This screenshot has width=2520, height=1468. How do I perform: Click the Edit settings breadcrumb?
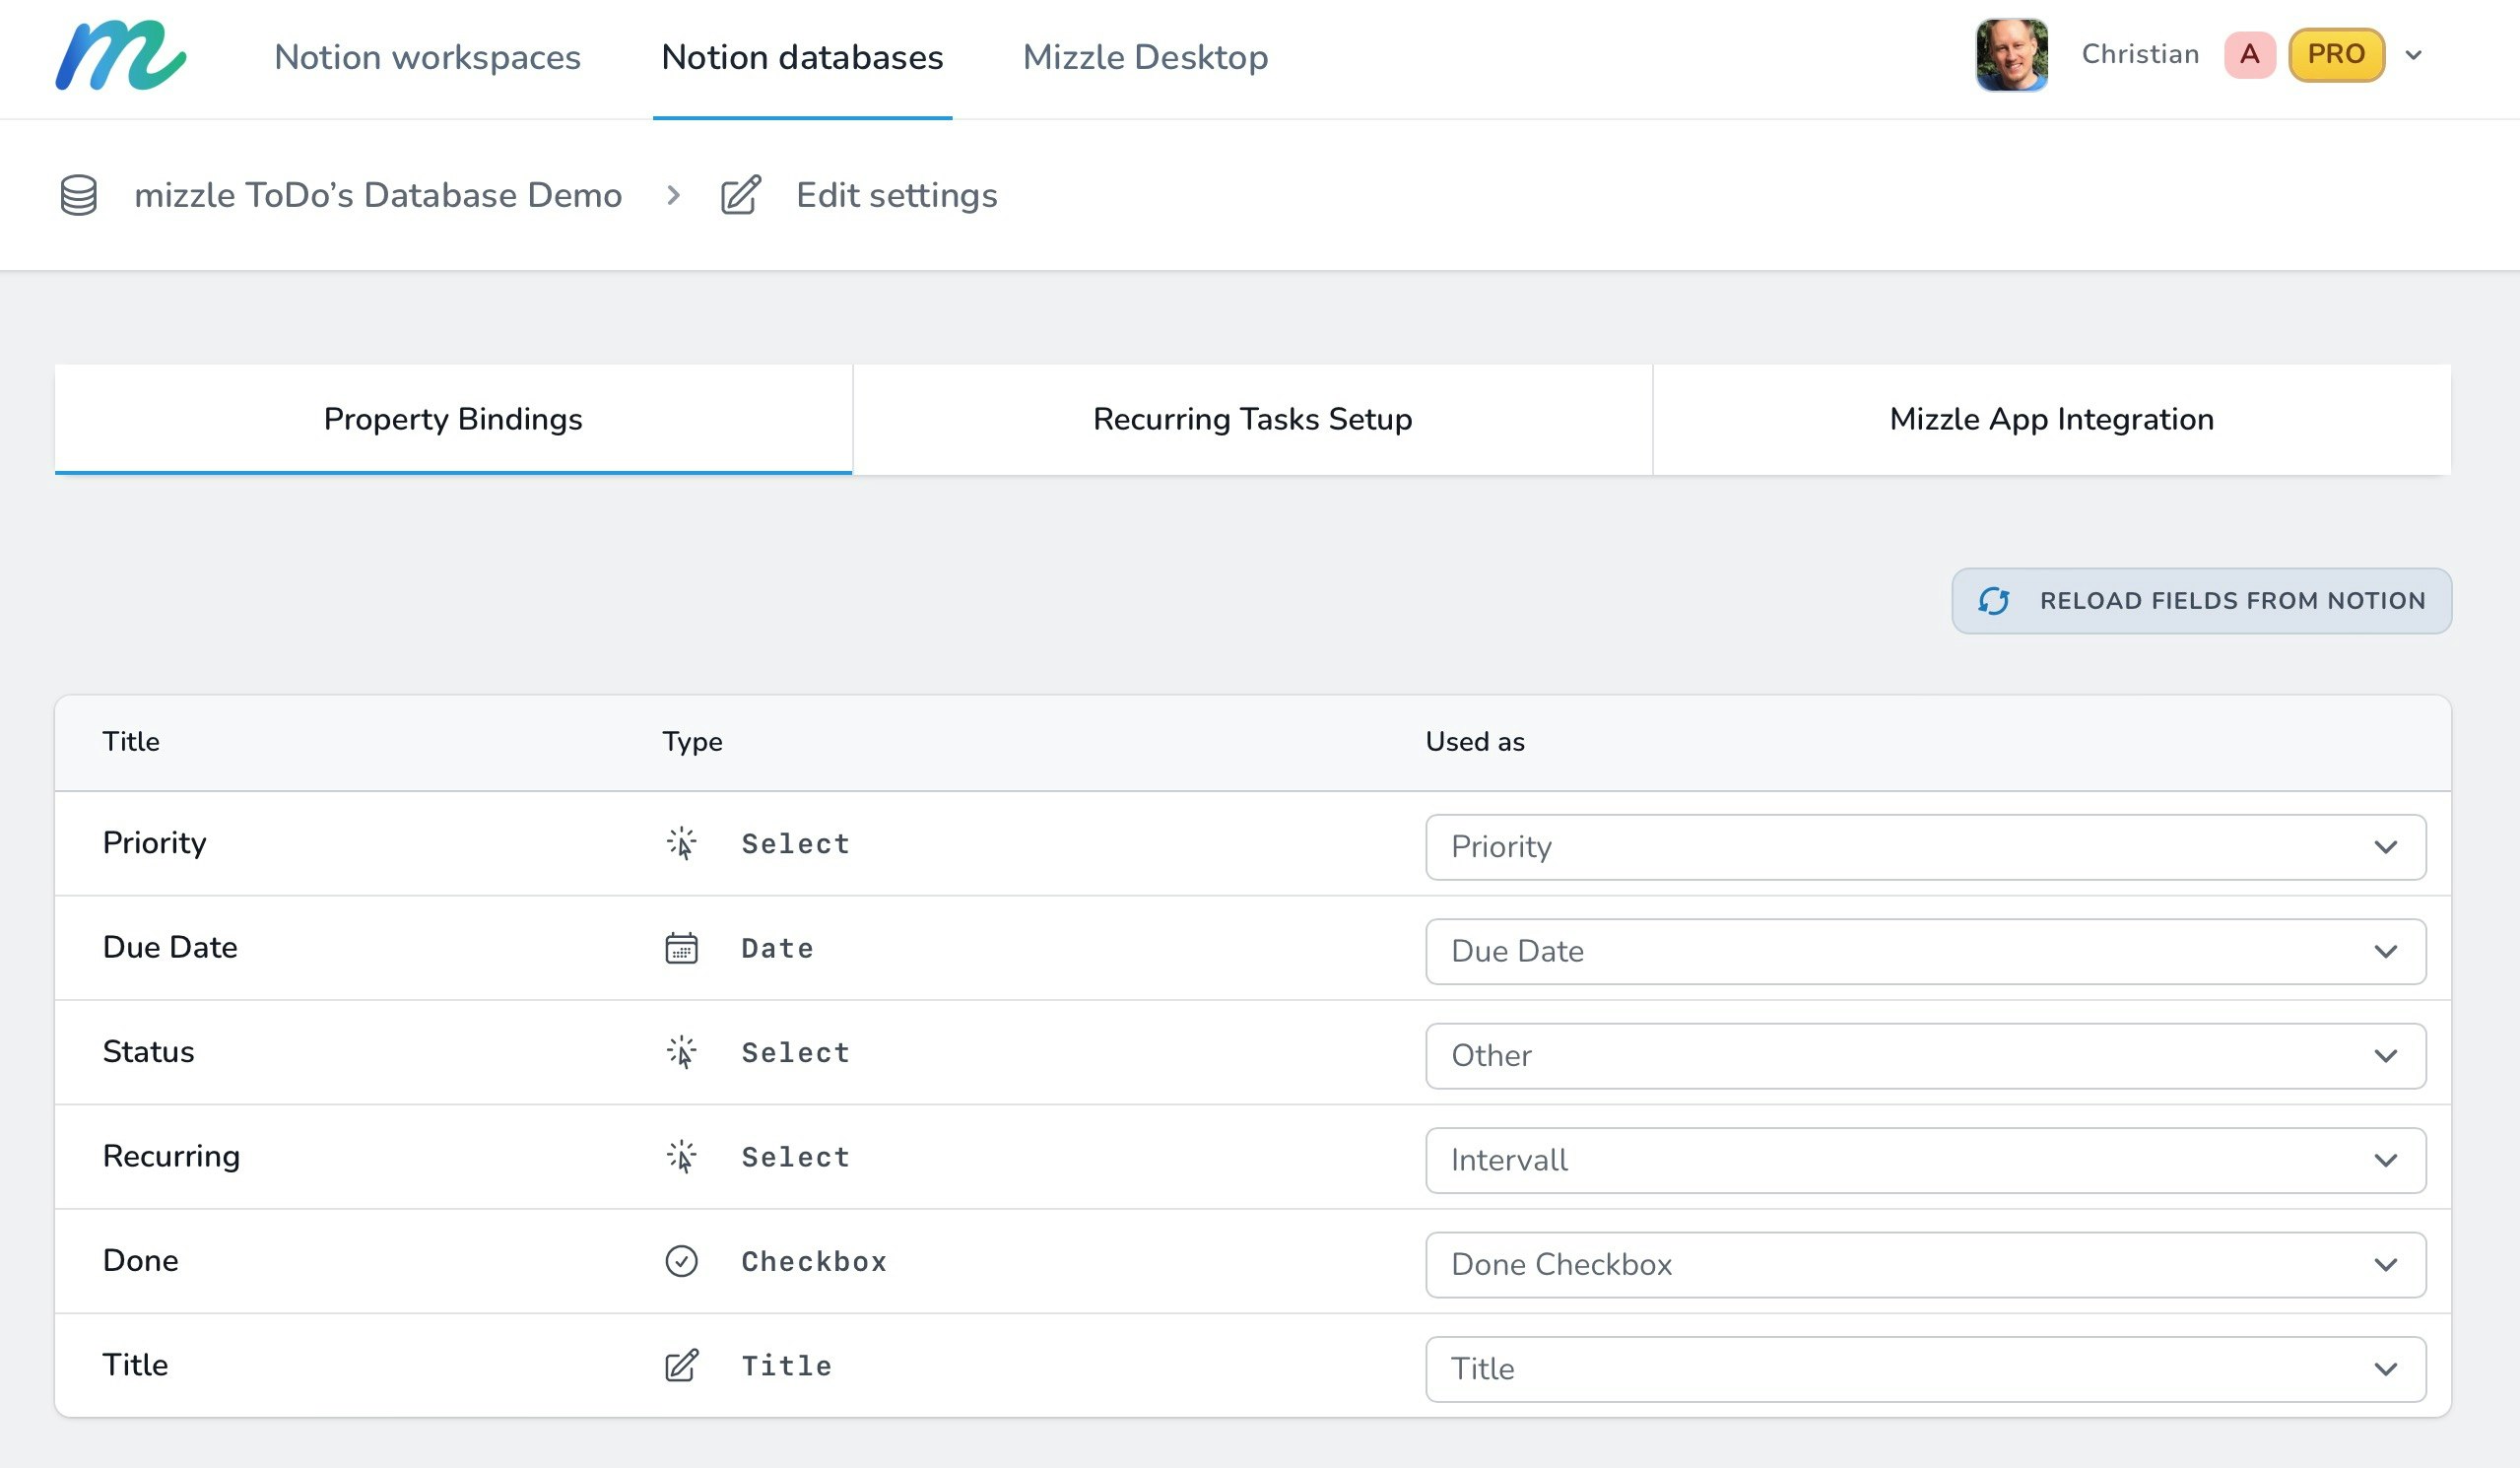click(896, 195)
